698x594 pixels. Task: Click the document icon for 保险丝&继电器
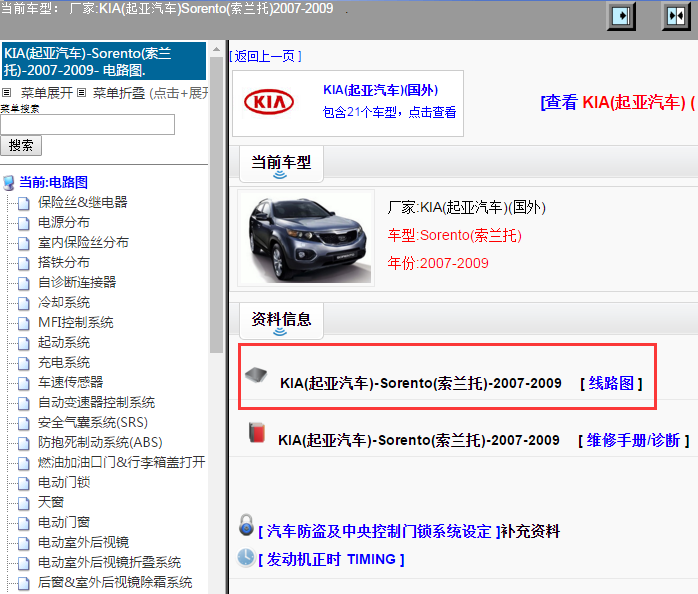tap(24, 203)
